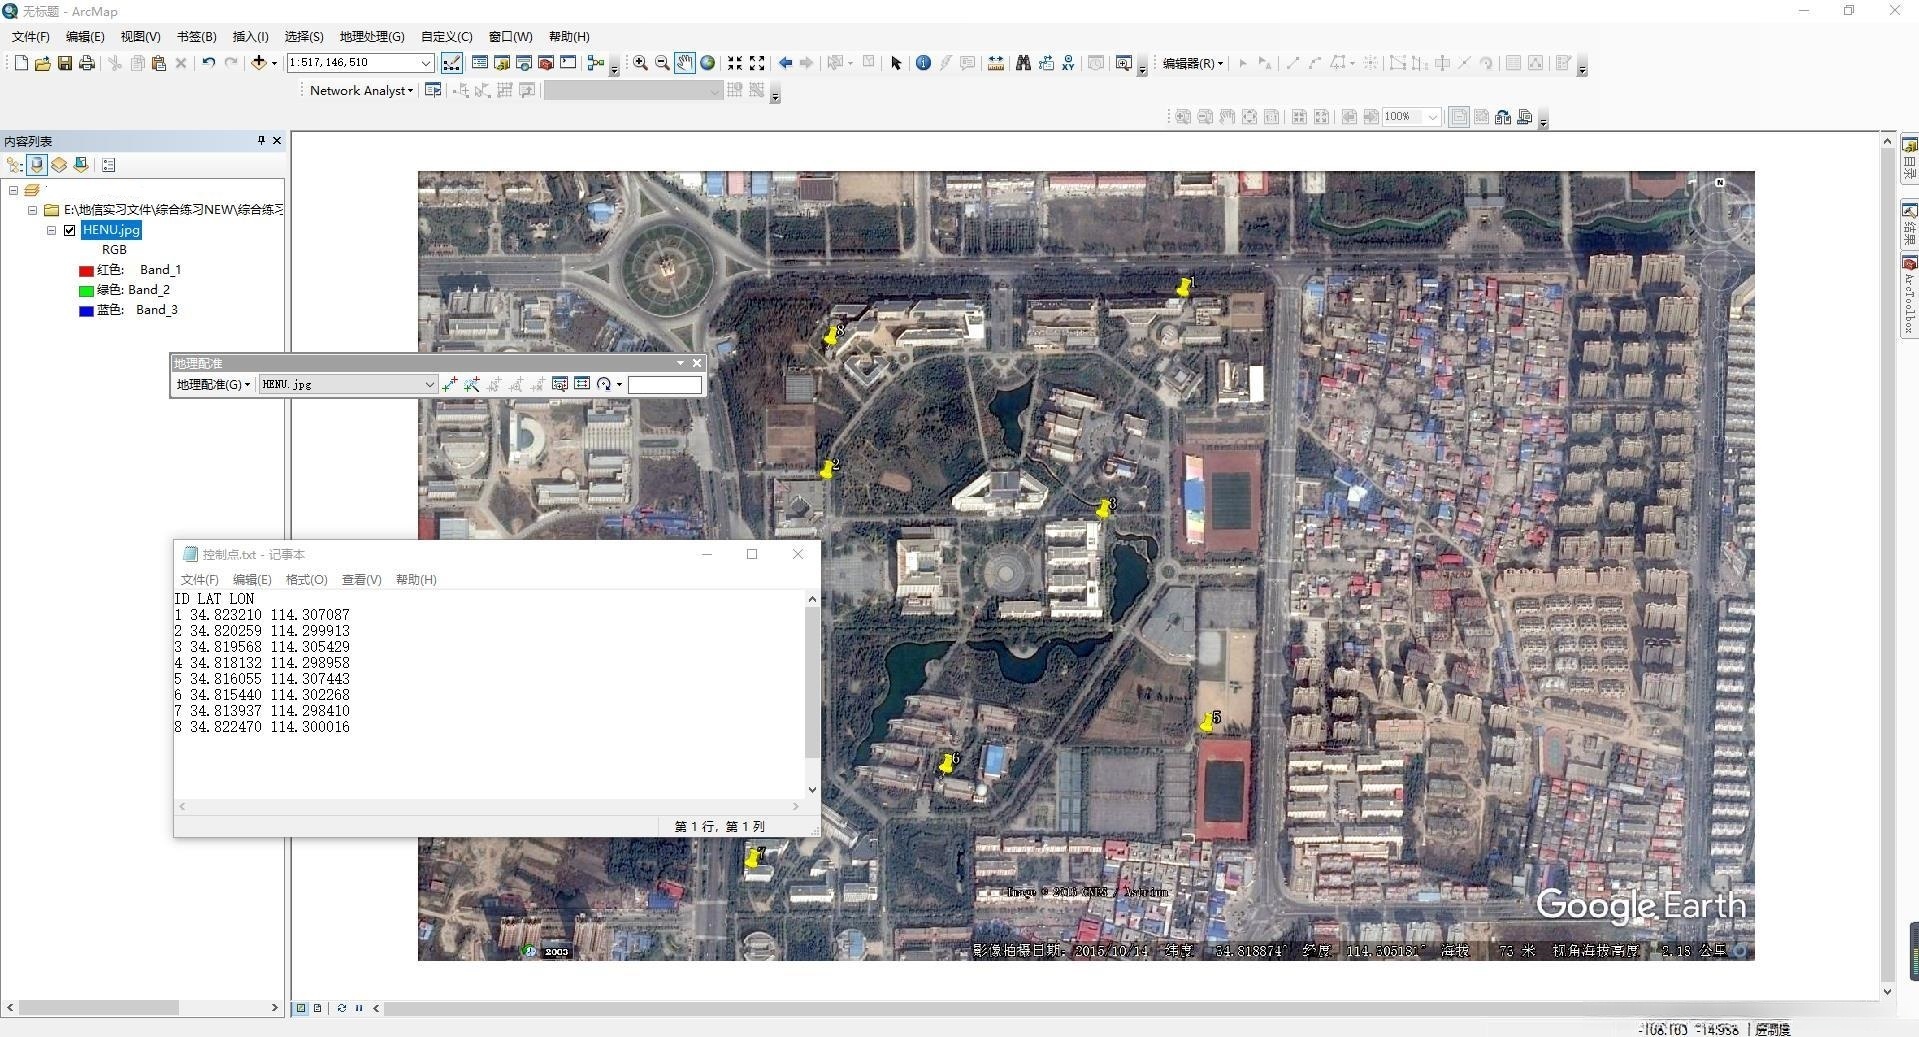Open the georeferencing link table icon

point(582,384)
